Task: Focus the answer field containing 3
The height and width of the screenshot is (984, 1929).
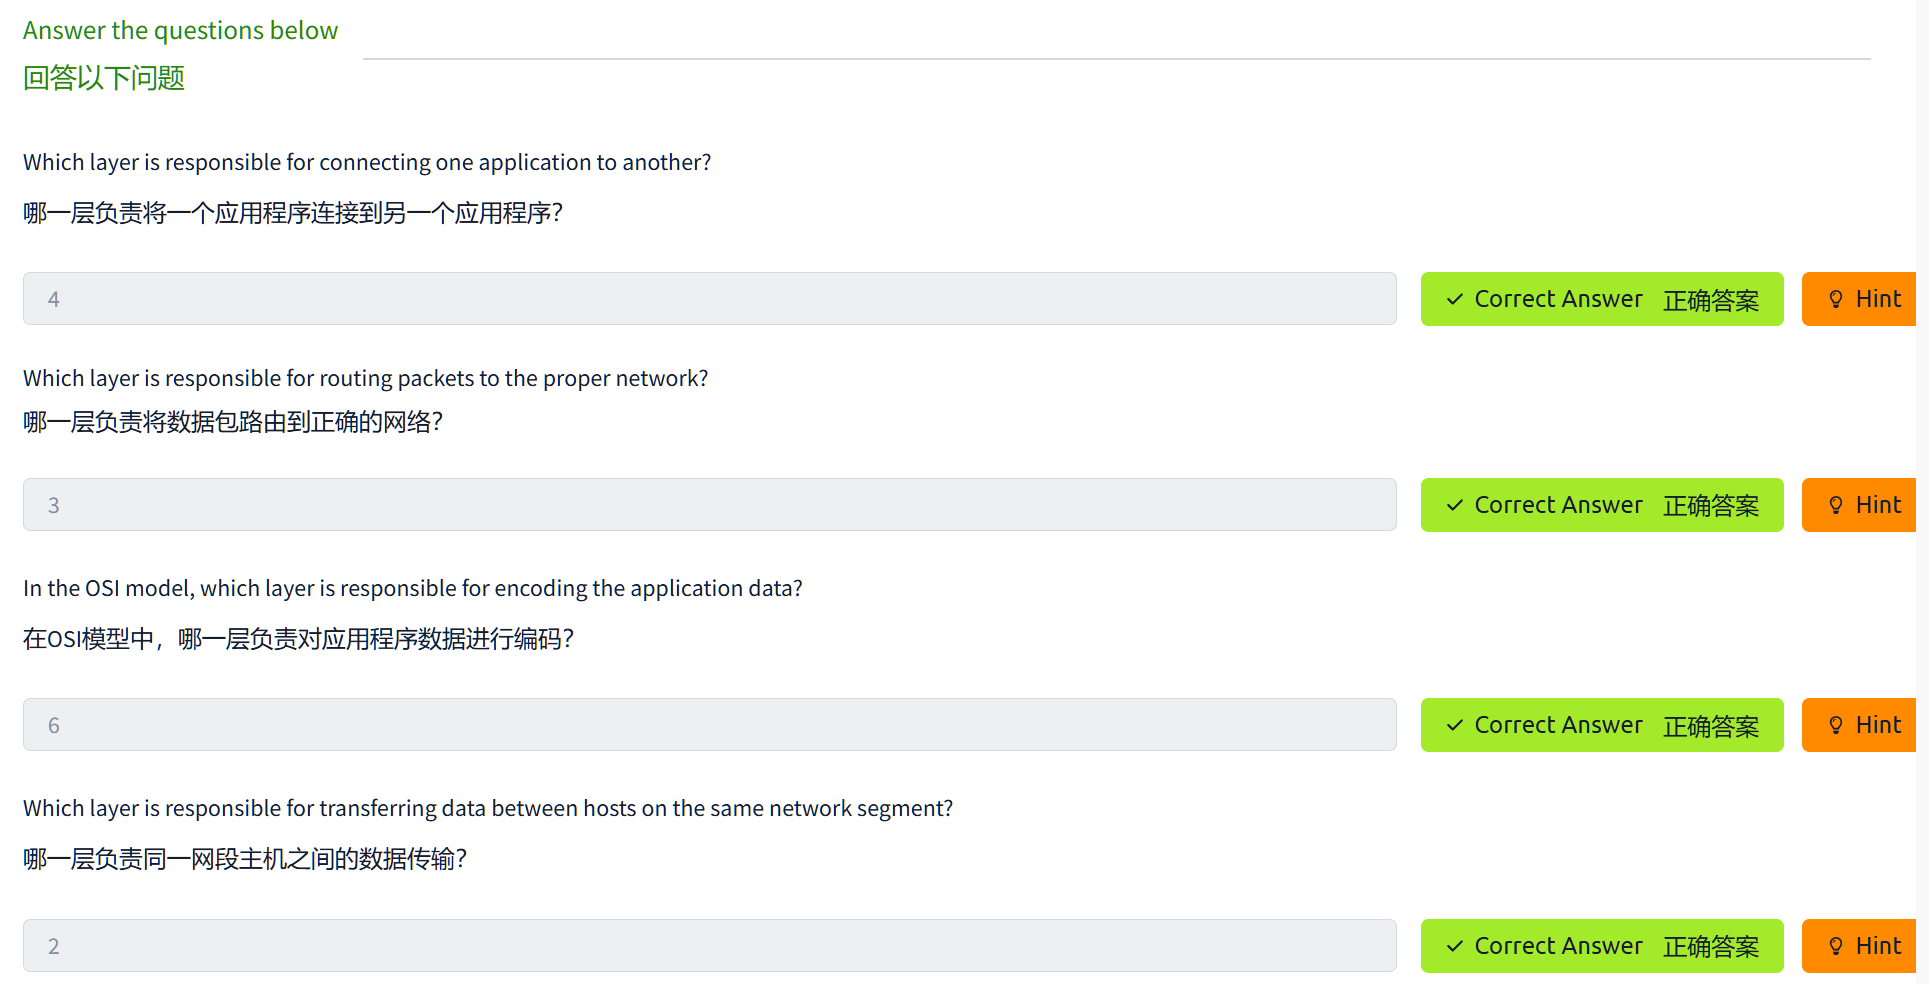Action: (709, 505)
